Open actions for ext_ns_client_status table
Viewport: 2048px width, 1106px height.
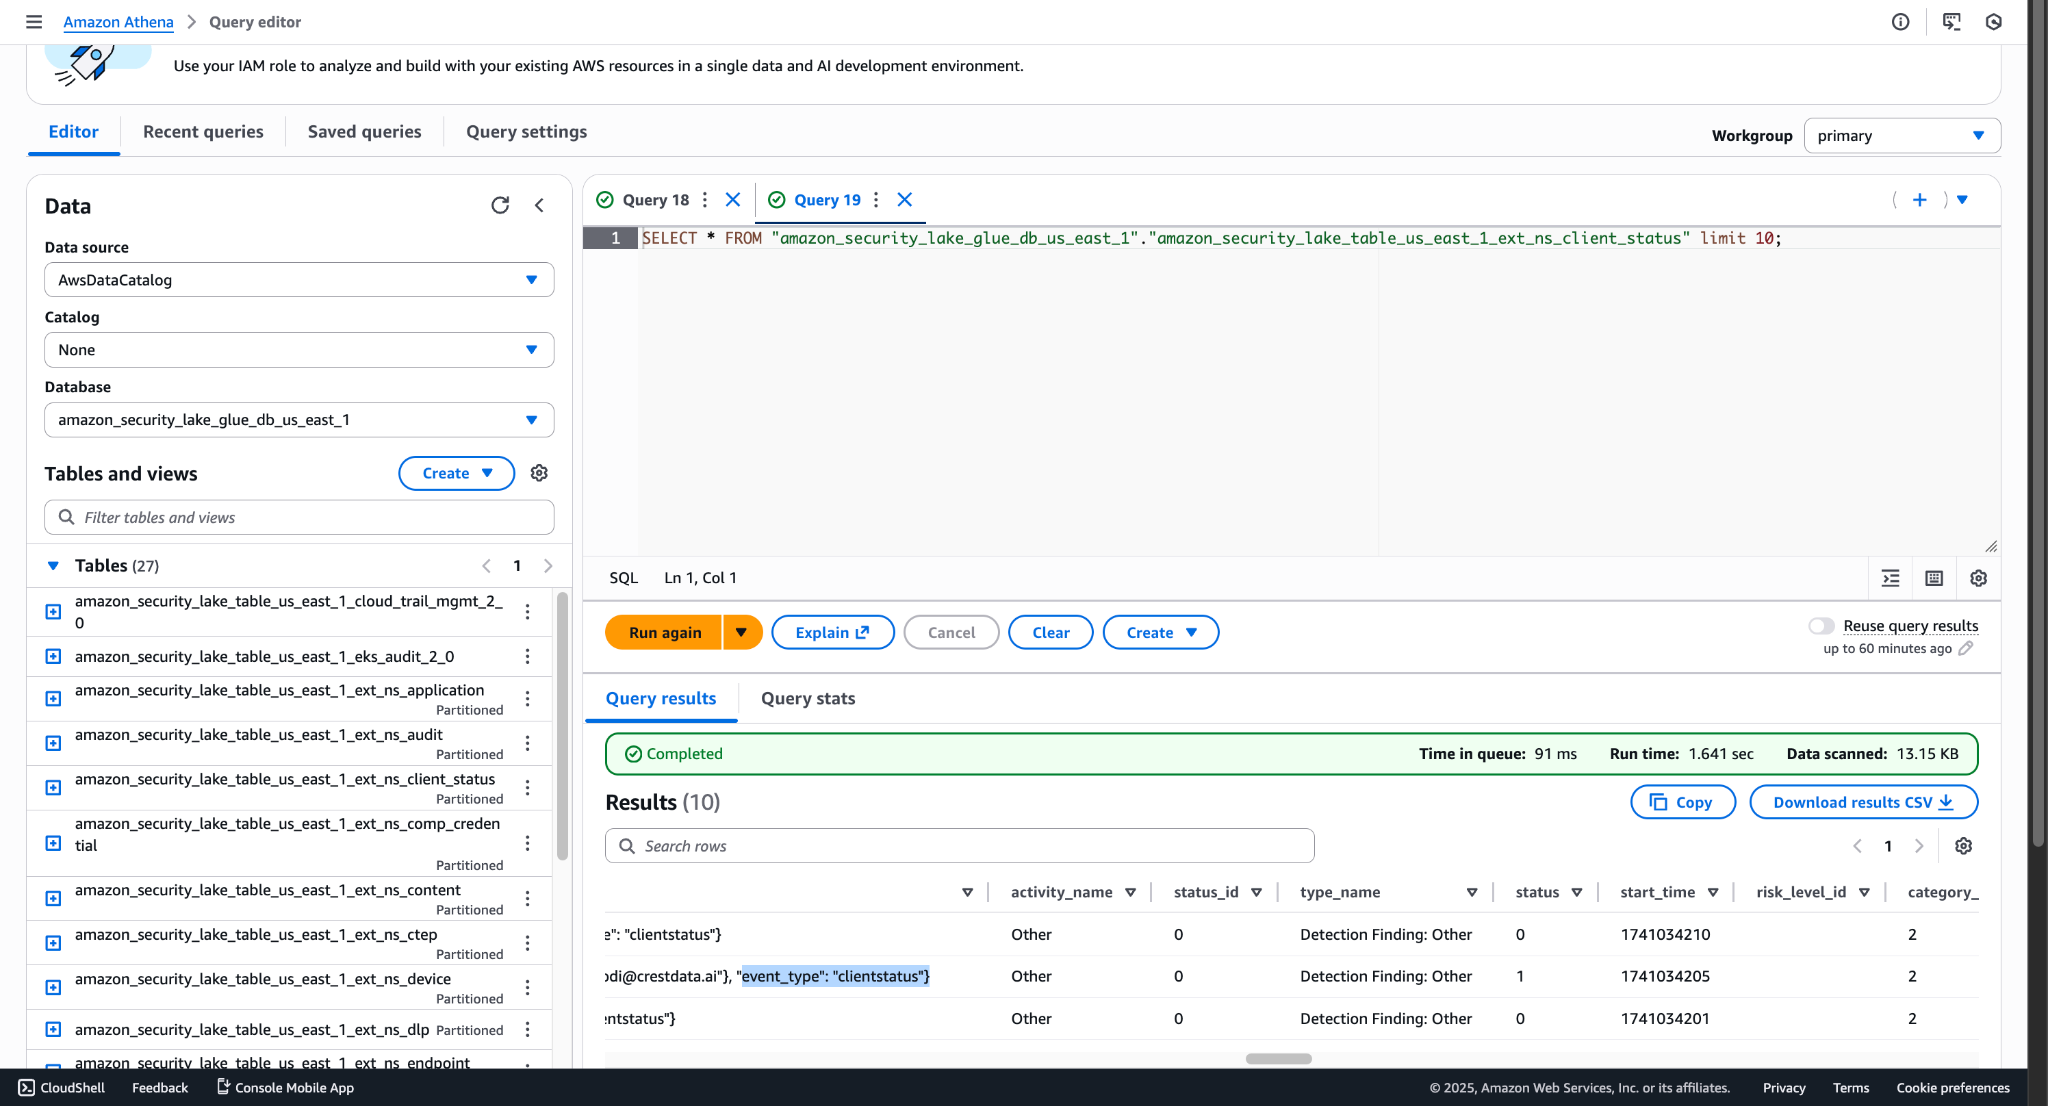[527, 788]
